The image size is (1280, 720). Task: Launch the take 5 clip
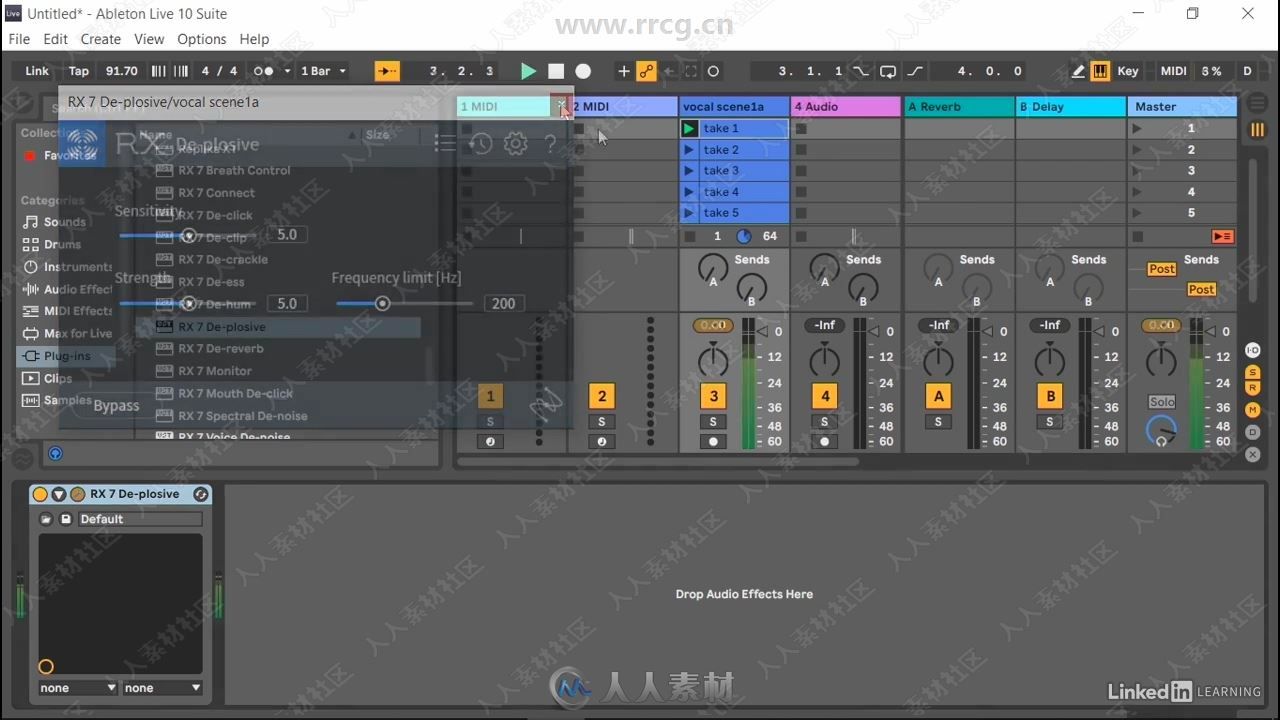click(689, 213)
